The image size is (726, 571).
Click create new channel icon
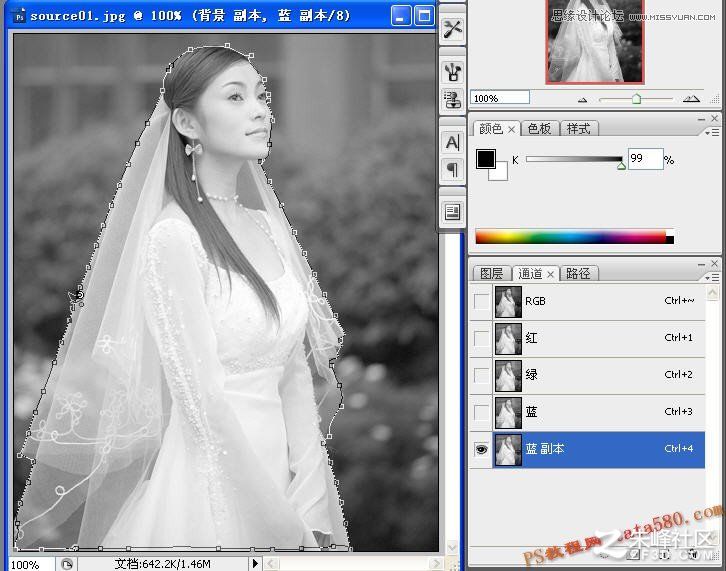tap(663, 553)
